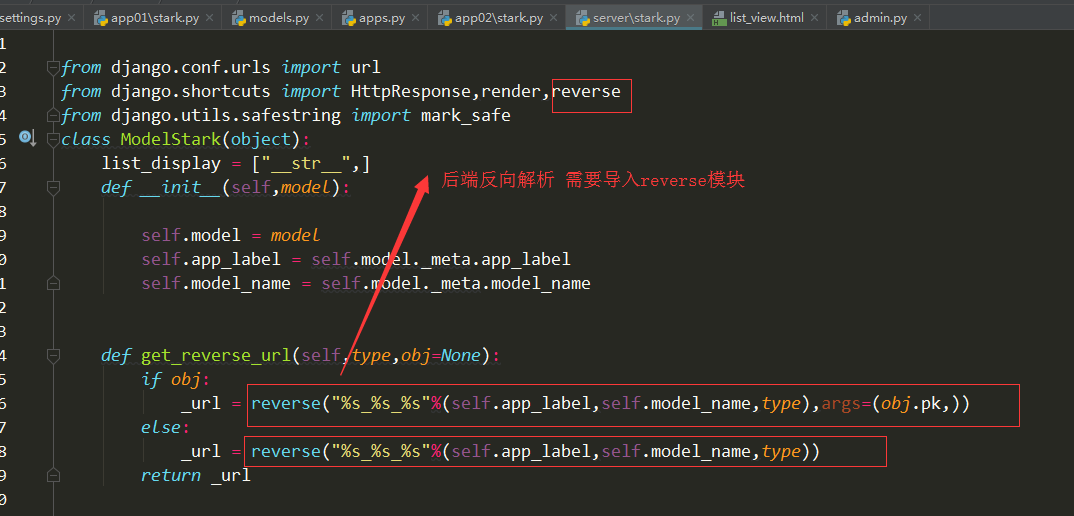Collapse the def get_reverse_url method
This screenshot has width=1074, height=516.
point(53,355)
